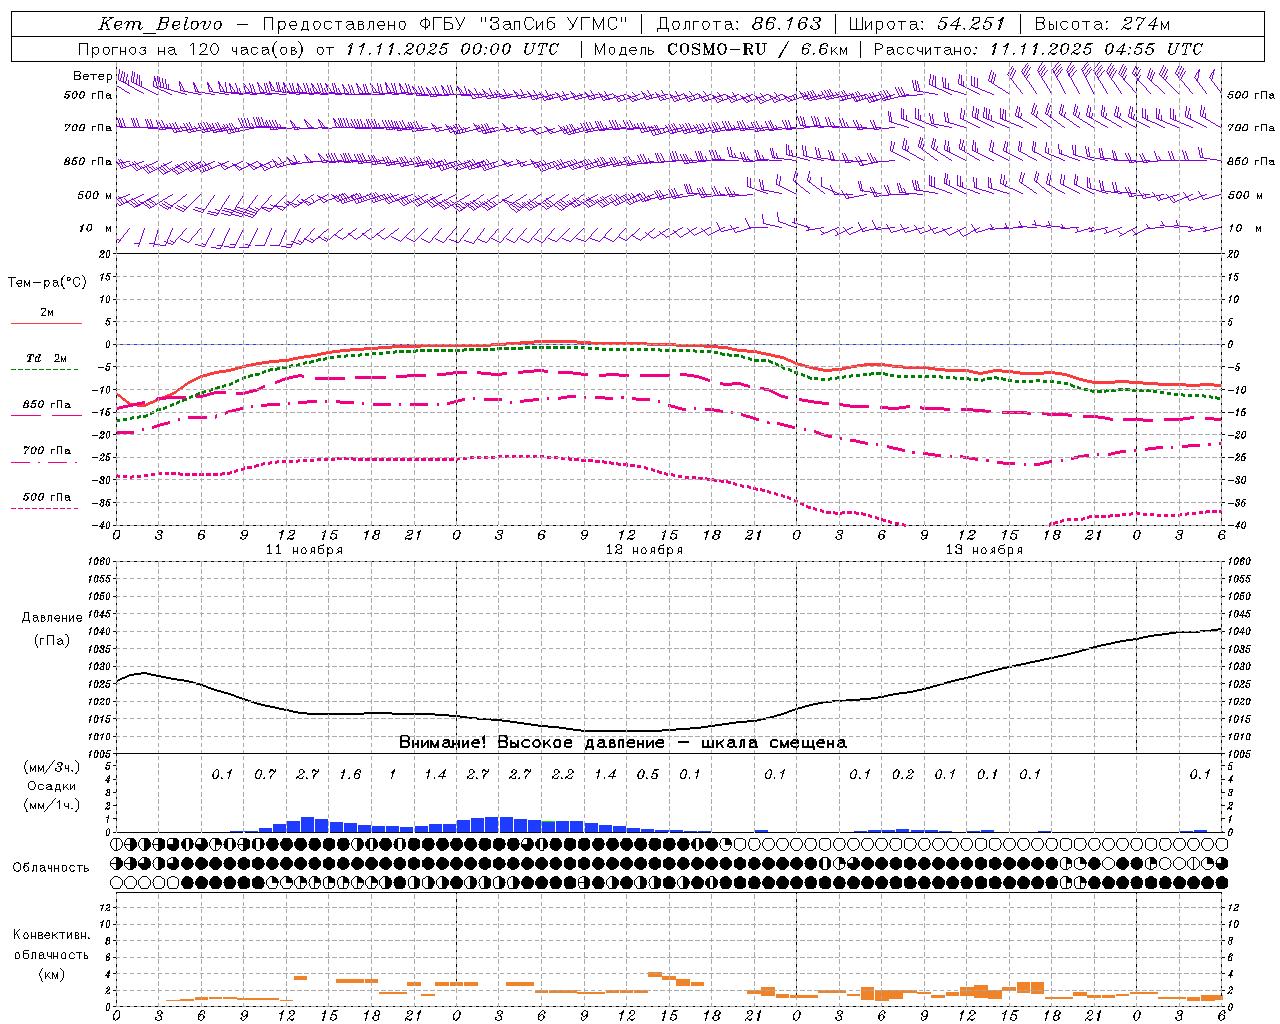Click the 1.6 precipitation value
Viewport: 1280px width, 1024px height.
click(x=350, y=775)
